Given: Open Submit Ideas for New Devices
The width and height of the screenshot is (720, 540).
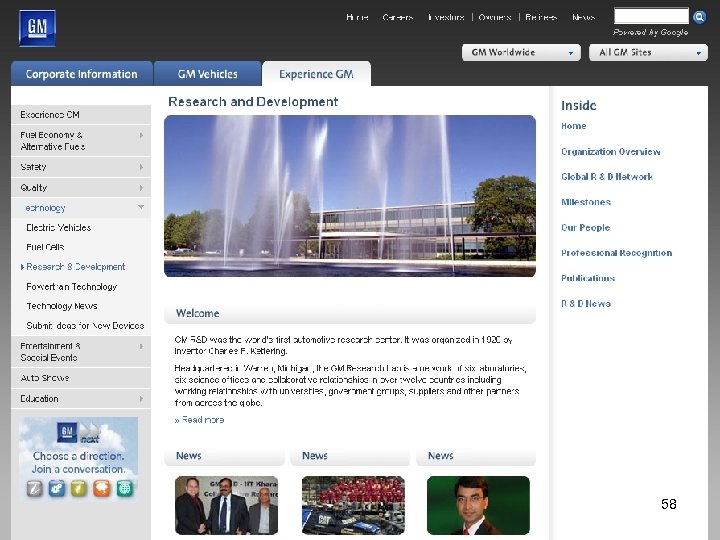Looking at the screenshot, I should [85, 326].
